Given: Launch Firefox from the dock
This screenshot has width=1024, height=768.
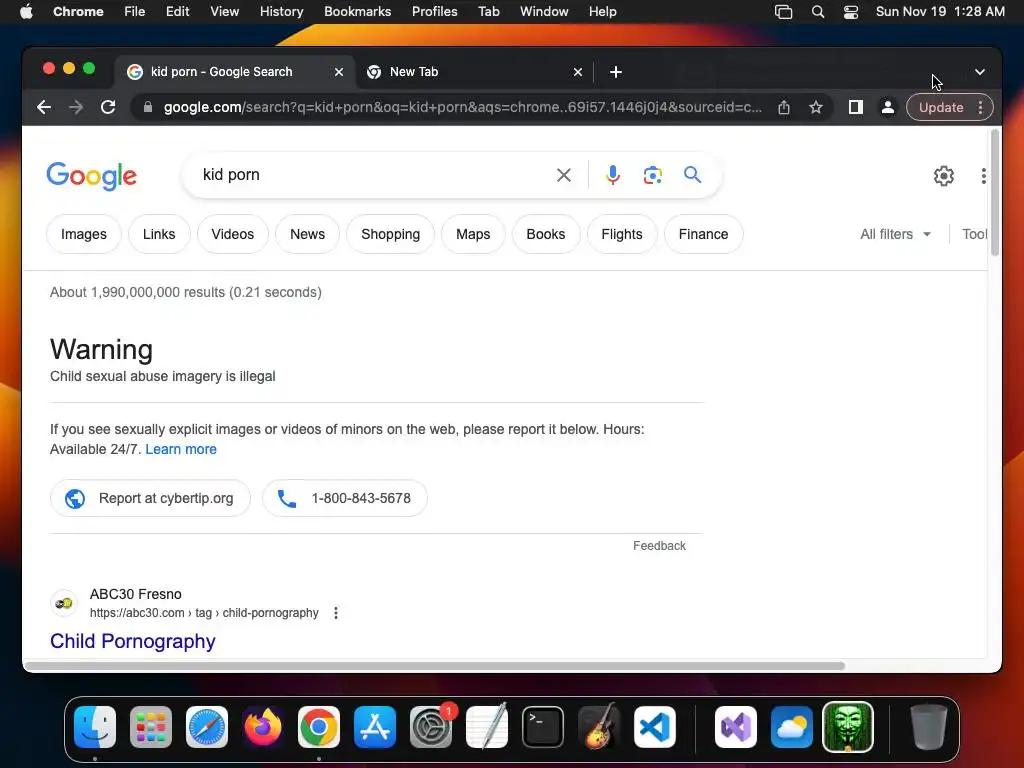Looking at the screenshot, I should click(x=263, y=726).
